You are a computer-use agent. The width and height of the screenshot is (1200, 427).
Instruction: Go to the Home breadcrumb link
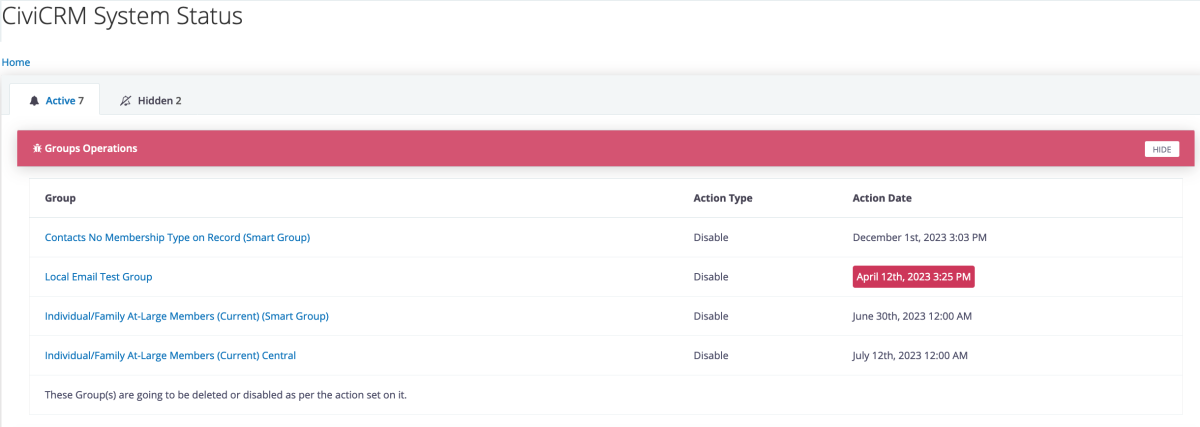16,62
